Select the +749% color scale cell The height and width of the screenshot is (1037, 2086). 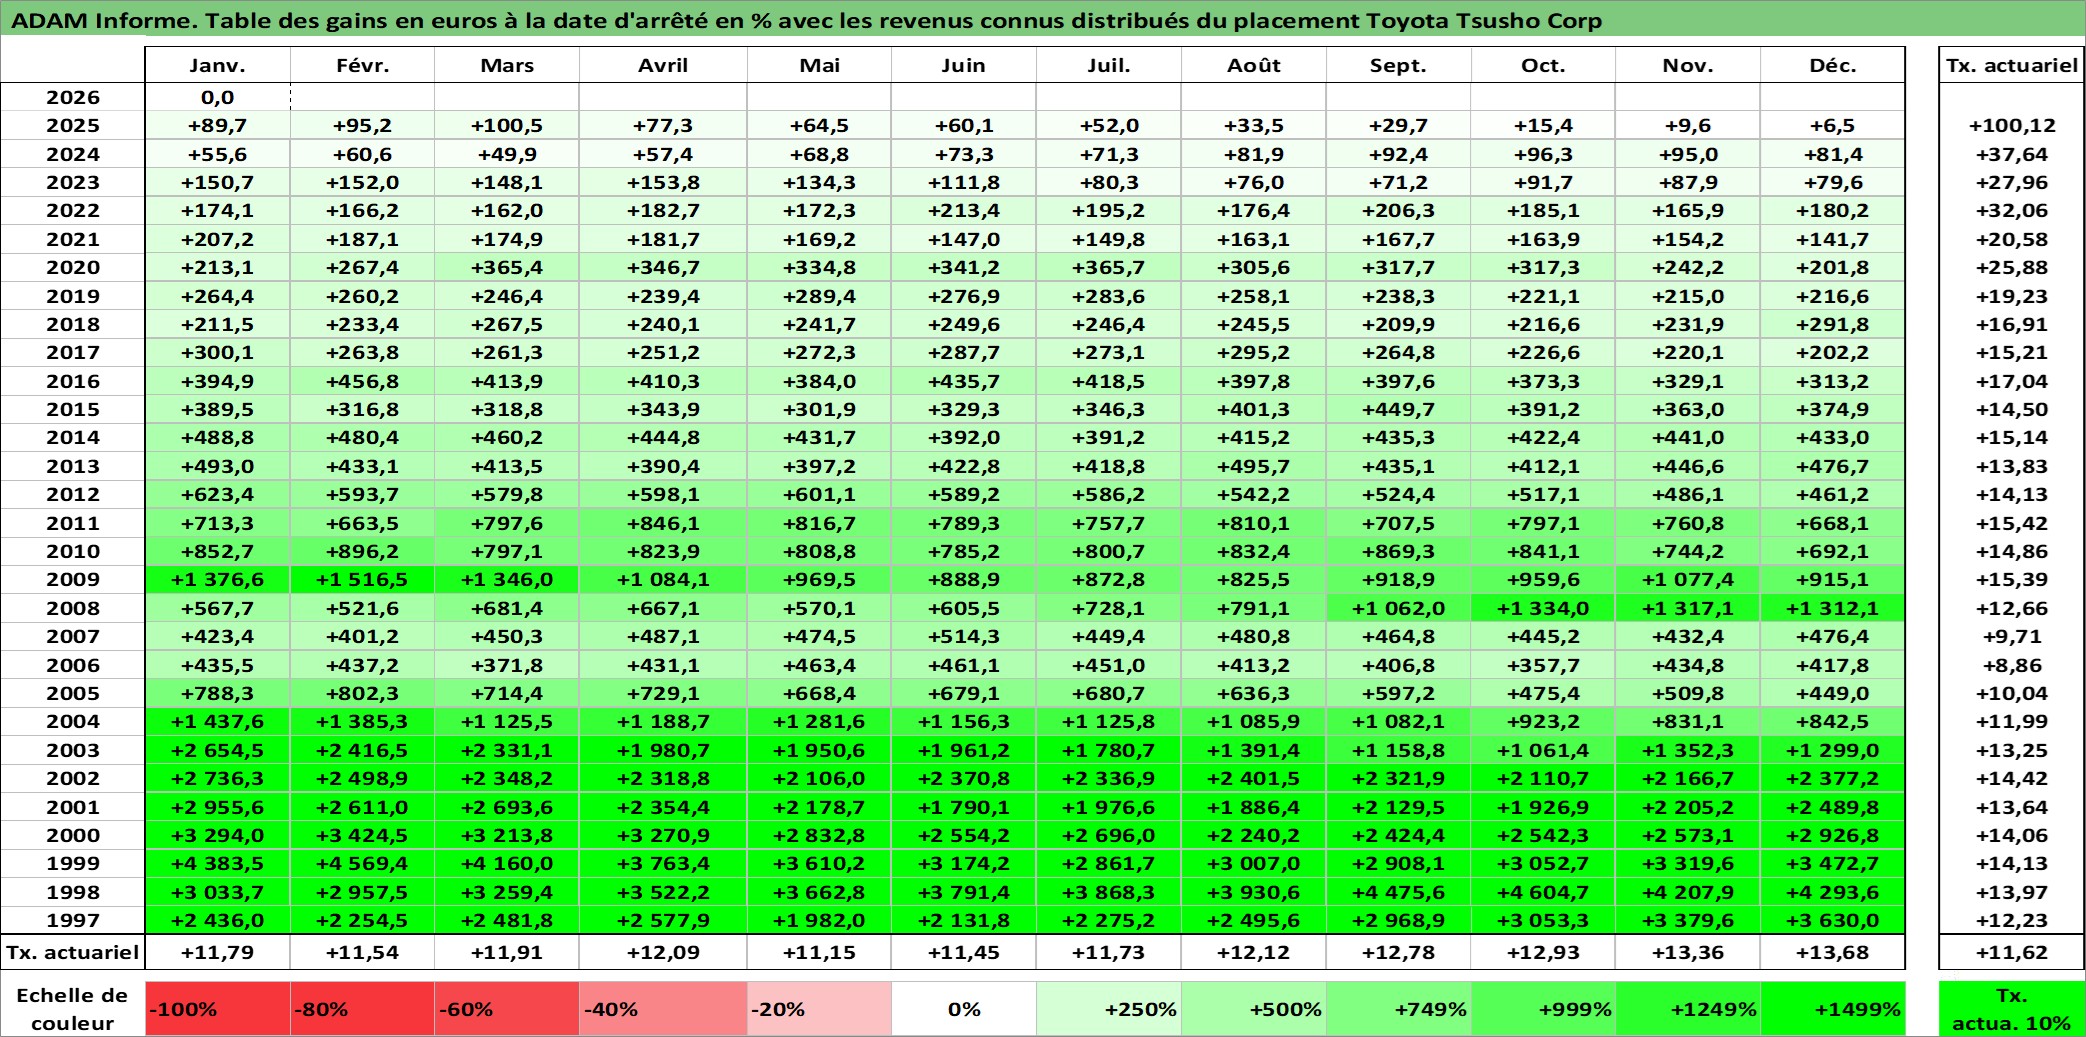(1399, 1009)
